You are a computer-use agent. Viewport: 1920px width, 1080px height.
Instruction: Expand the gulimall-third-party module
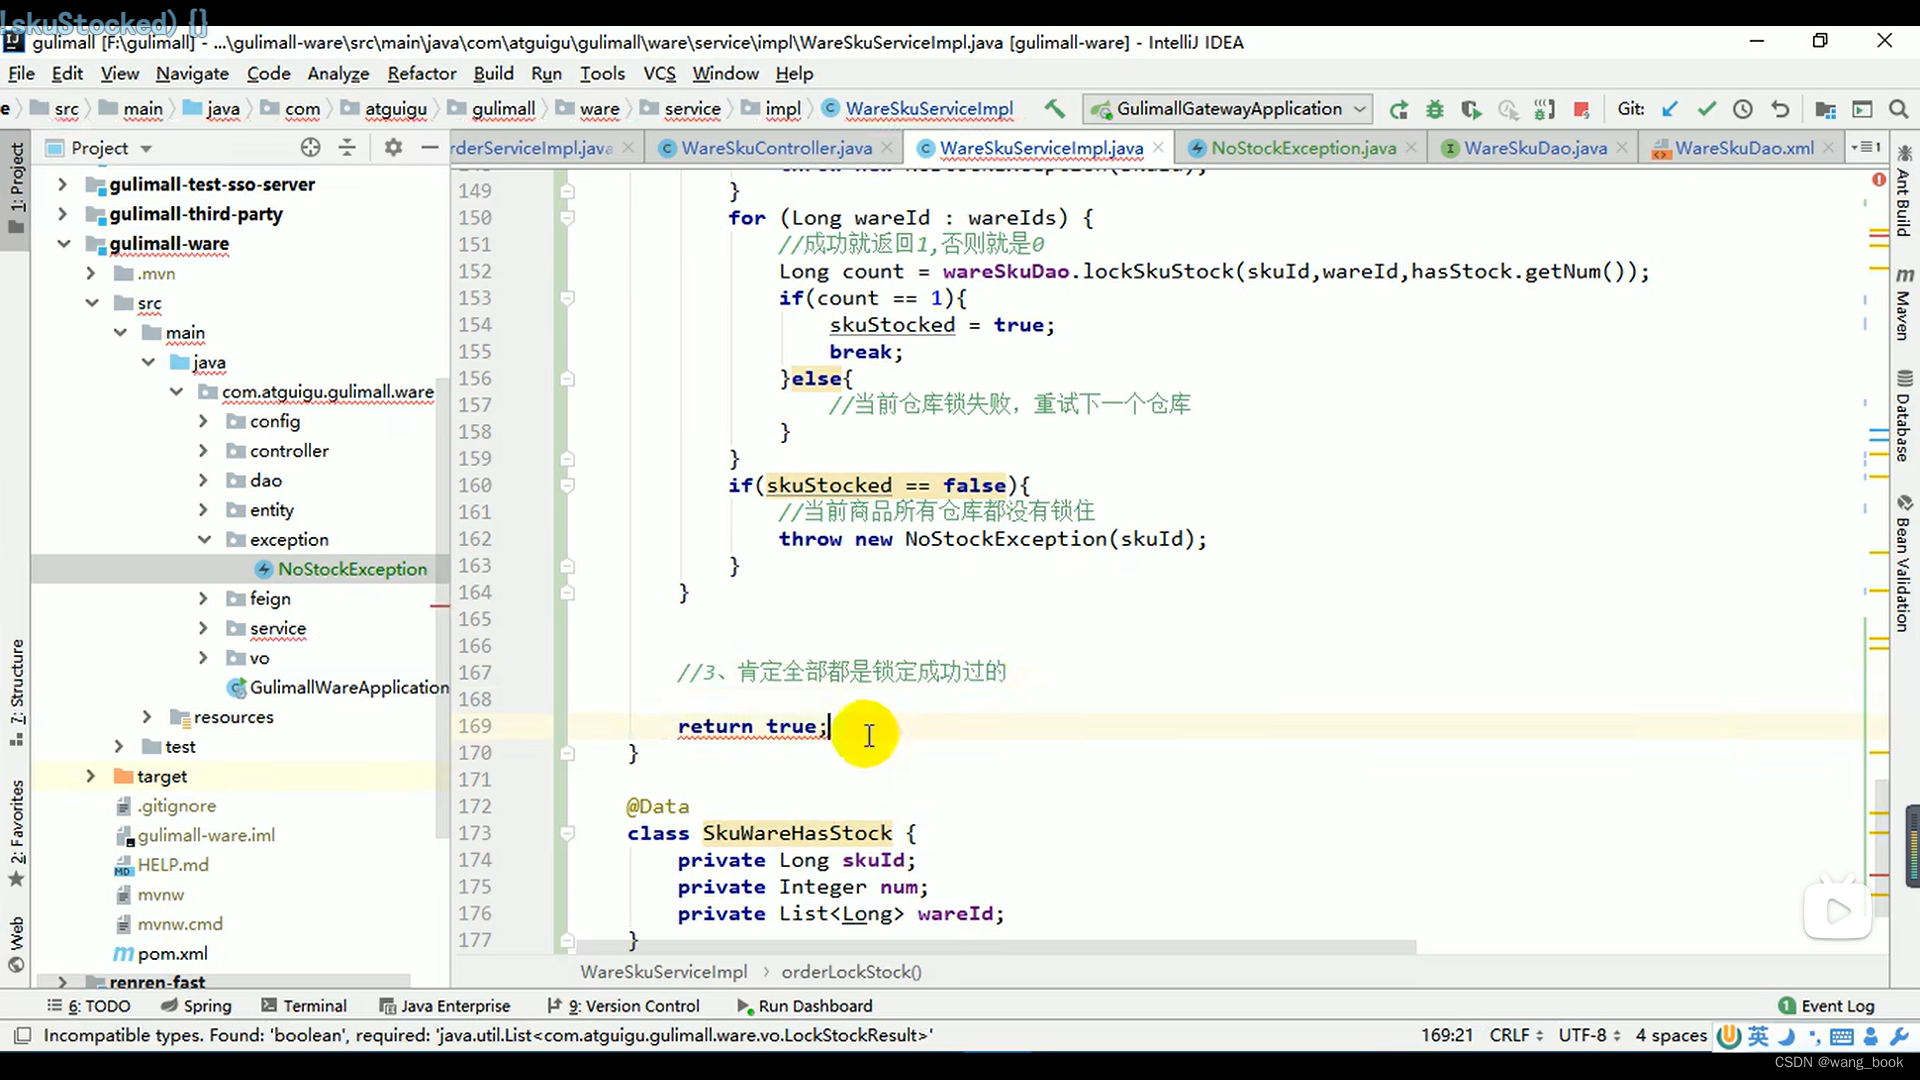pos(62,214)
